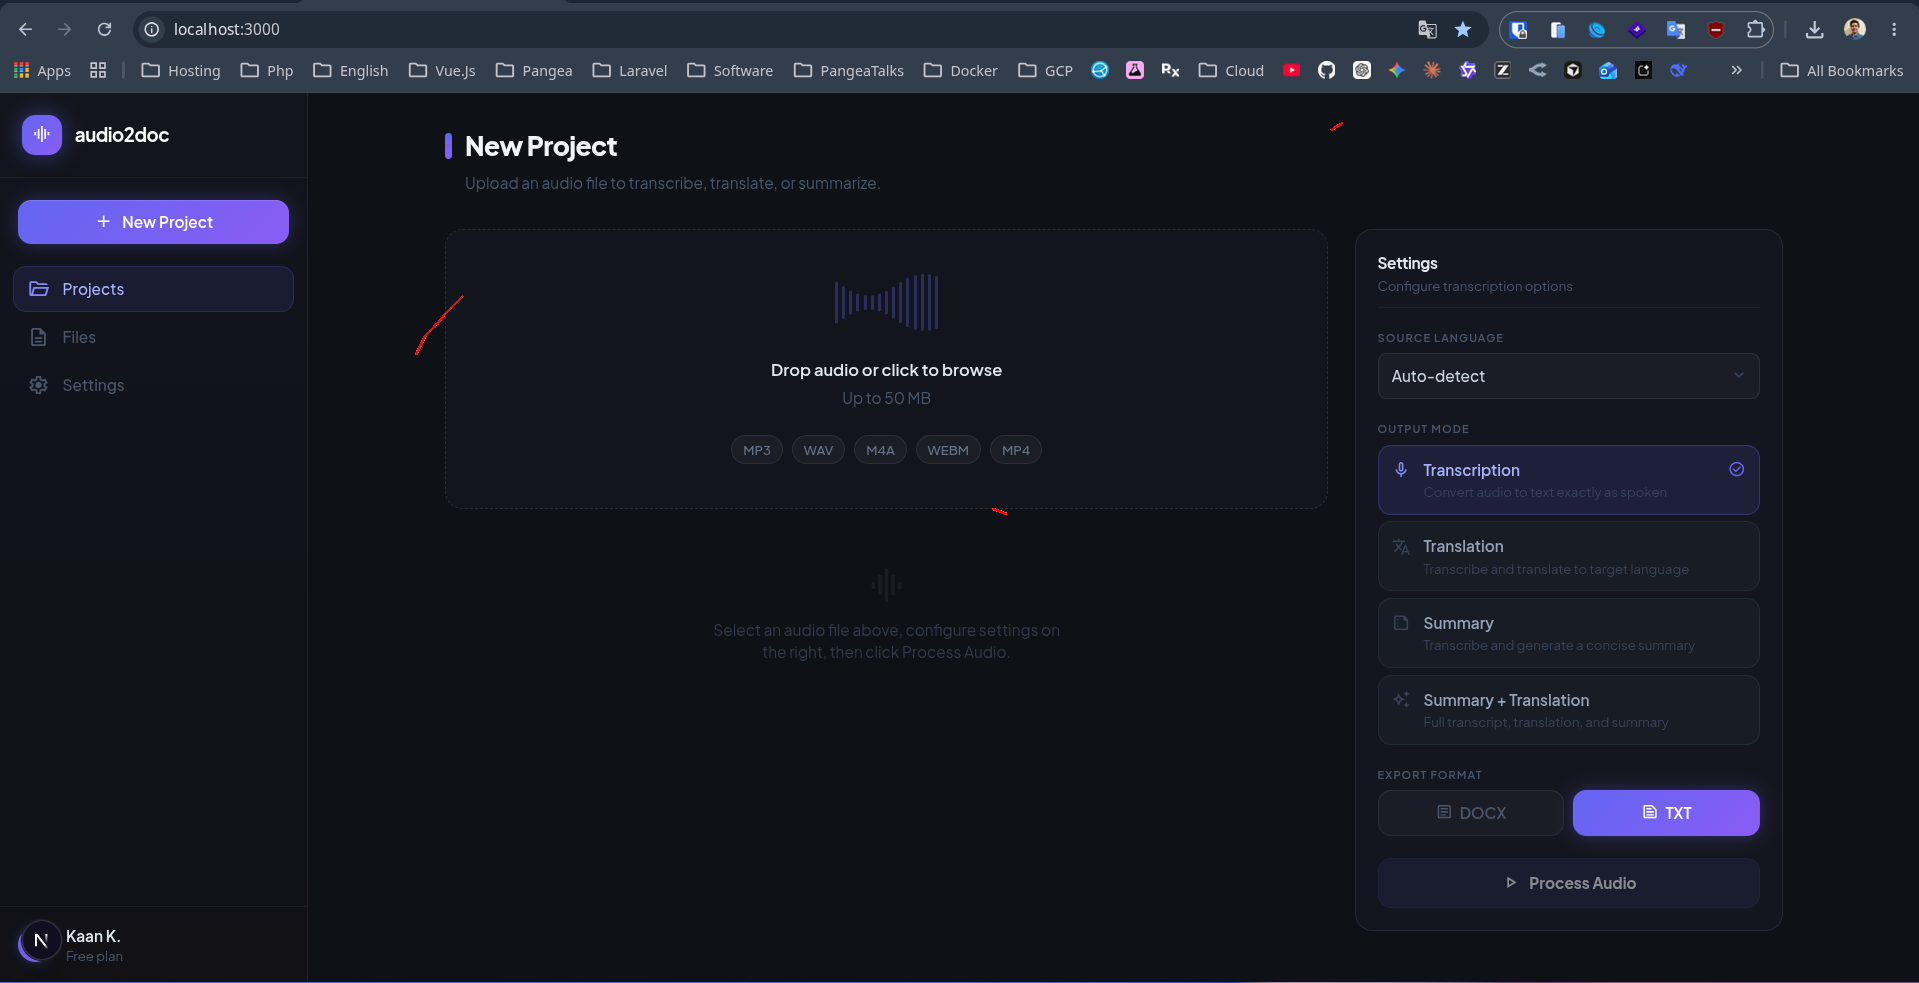This screenshot has height=983, width=1919.
Task: Select Transcription output mode
Action: click(1568, 480)
